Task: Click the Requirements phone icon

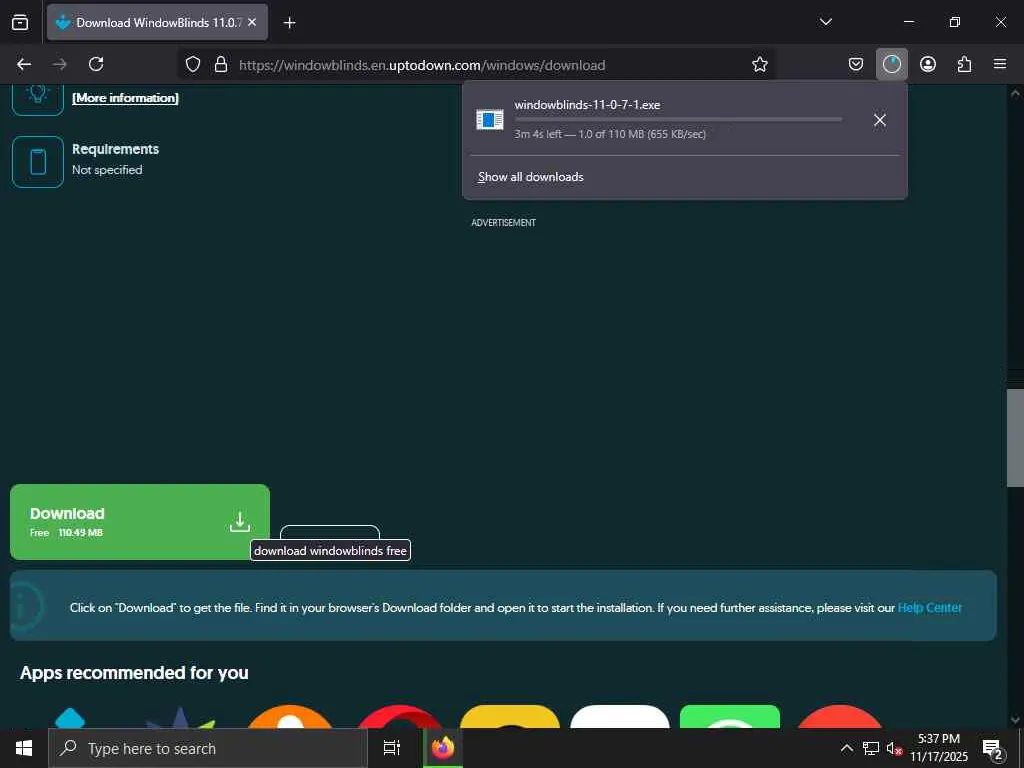Action: [x=38, y=161]
